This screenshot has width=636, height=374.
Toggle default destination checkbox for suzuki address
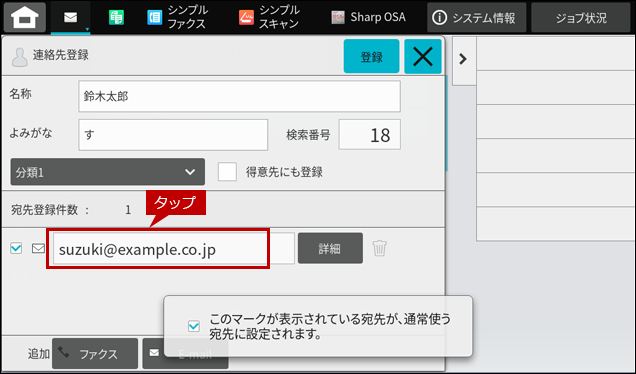(x=16, y=248)
